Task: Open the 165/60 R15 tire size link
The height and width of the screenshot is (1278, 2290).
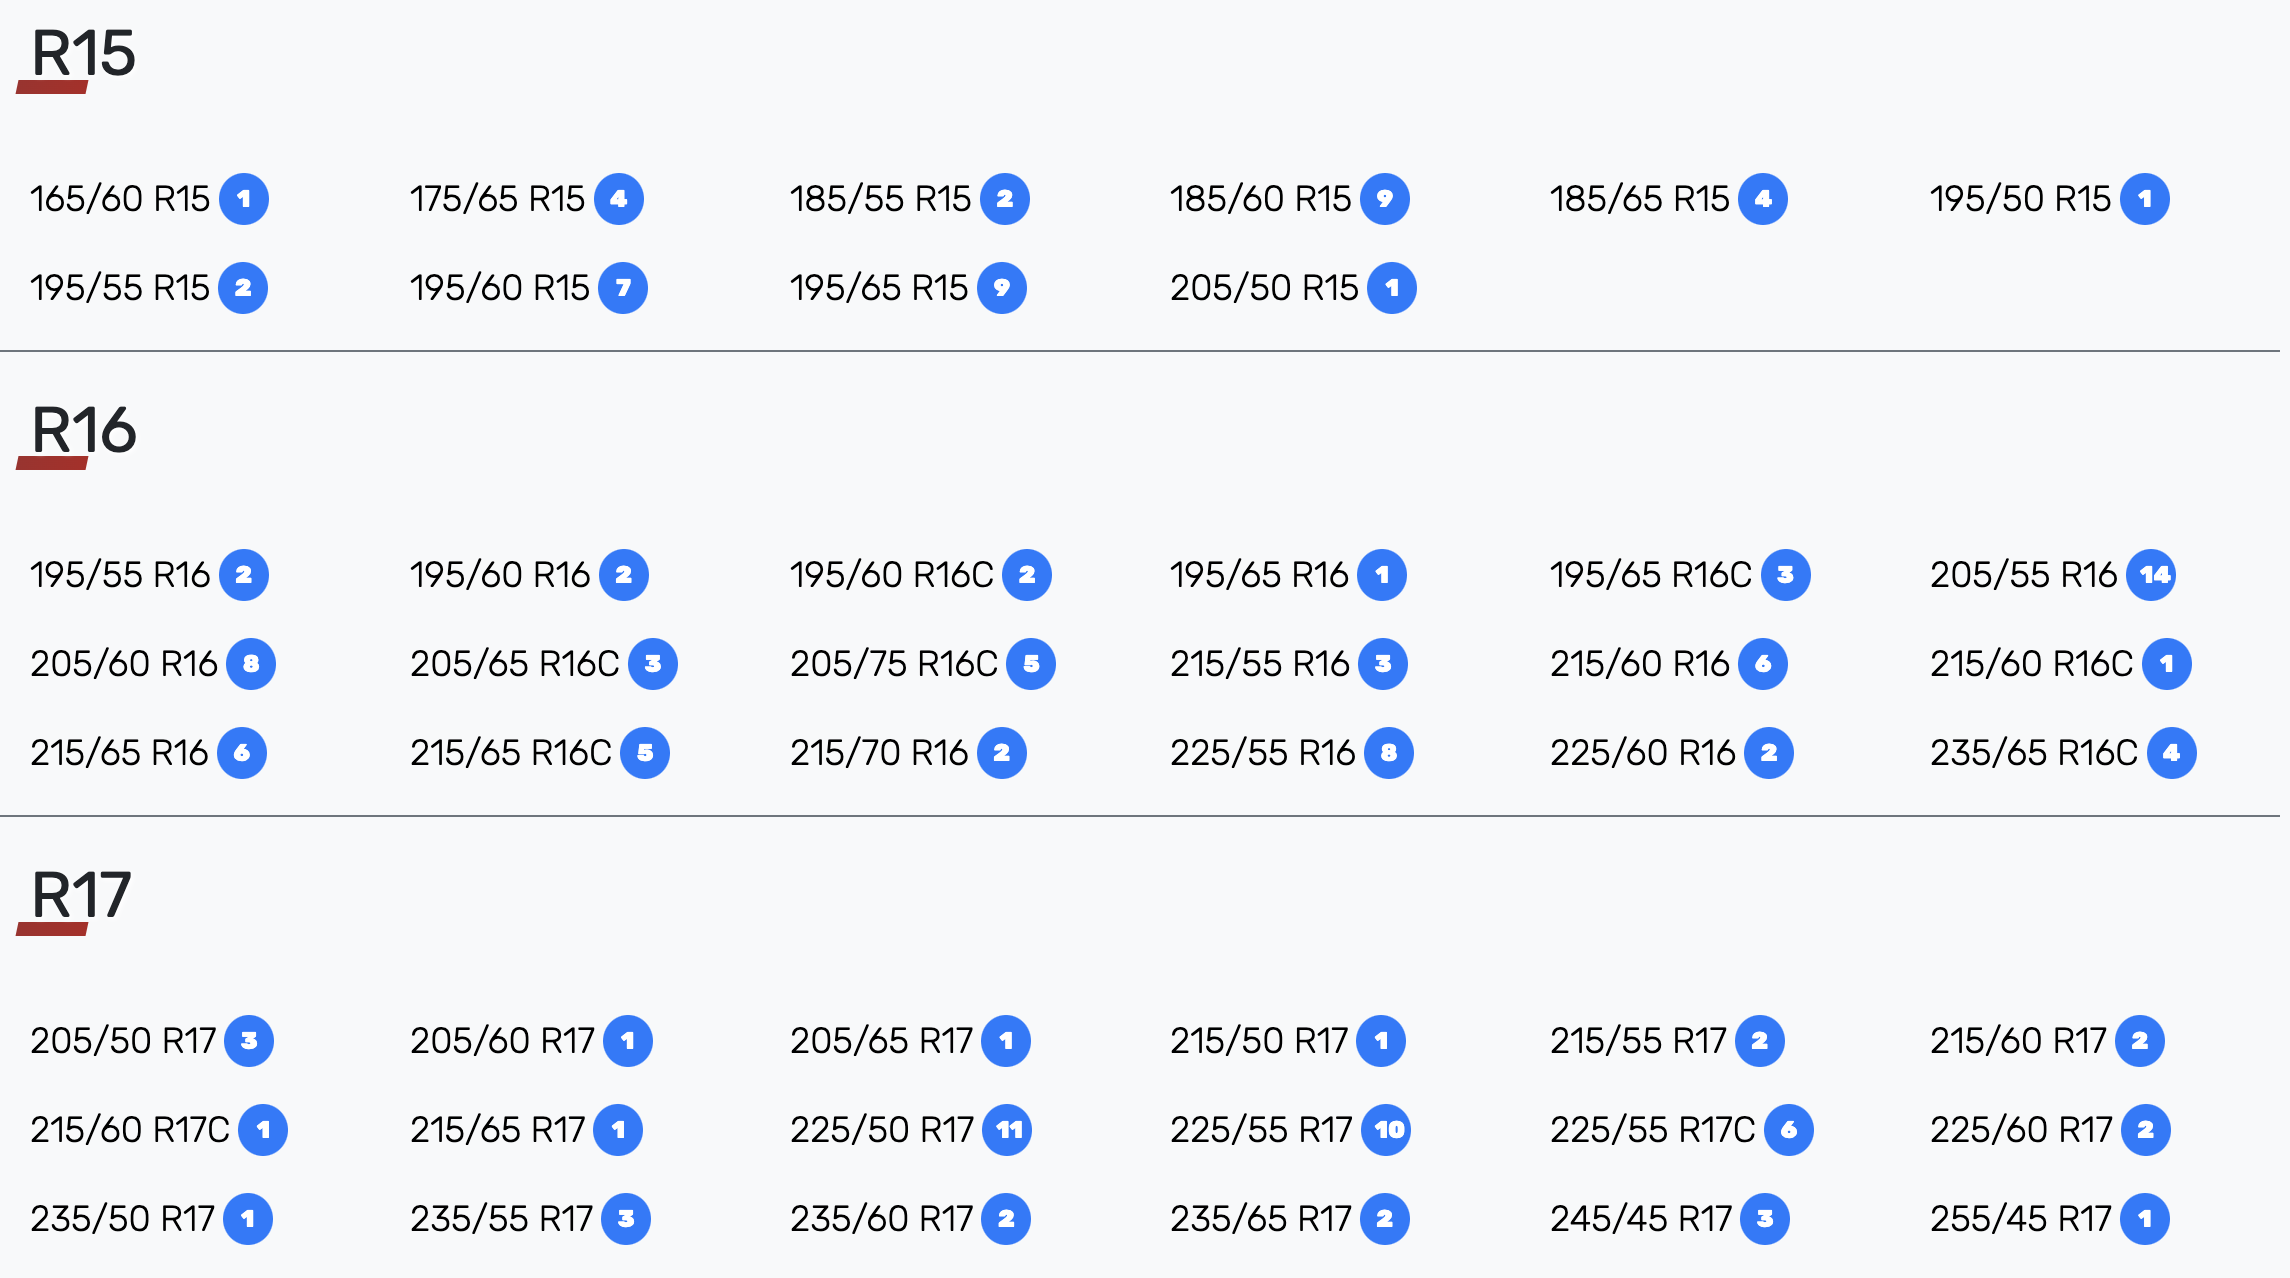Action: (120, 199)
